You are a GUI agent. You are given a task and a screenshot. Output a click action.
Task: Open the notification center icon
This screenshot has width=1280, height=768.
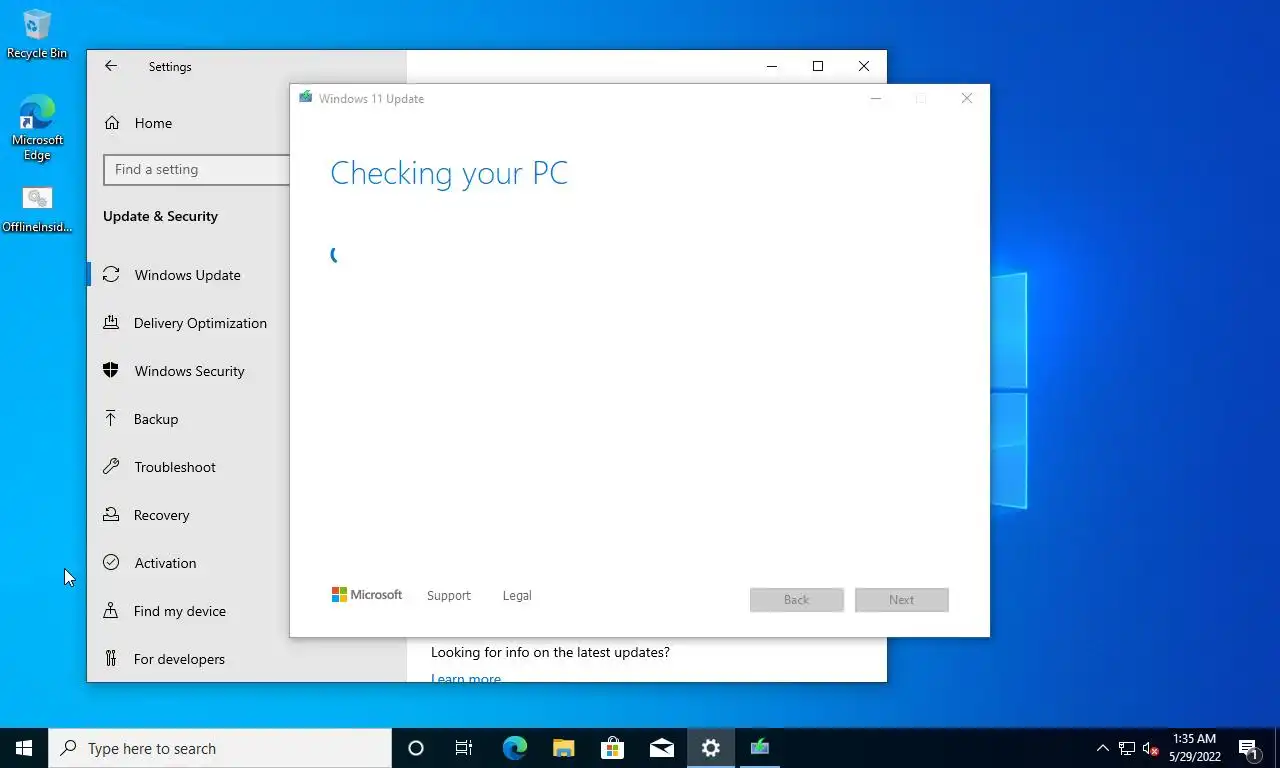(1249, 748)
